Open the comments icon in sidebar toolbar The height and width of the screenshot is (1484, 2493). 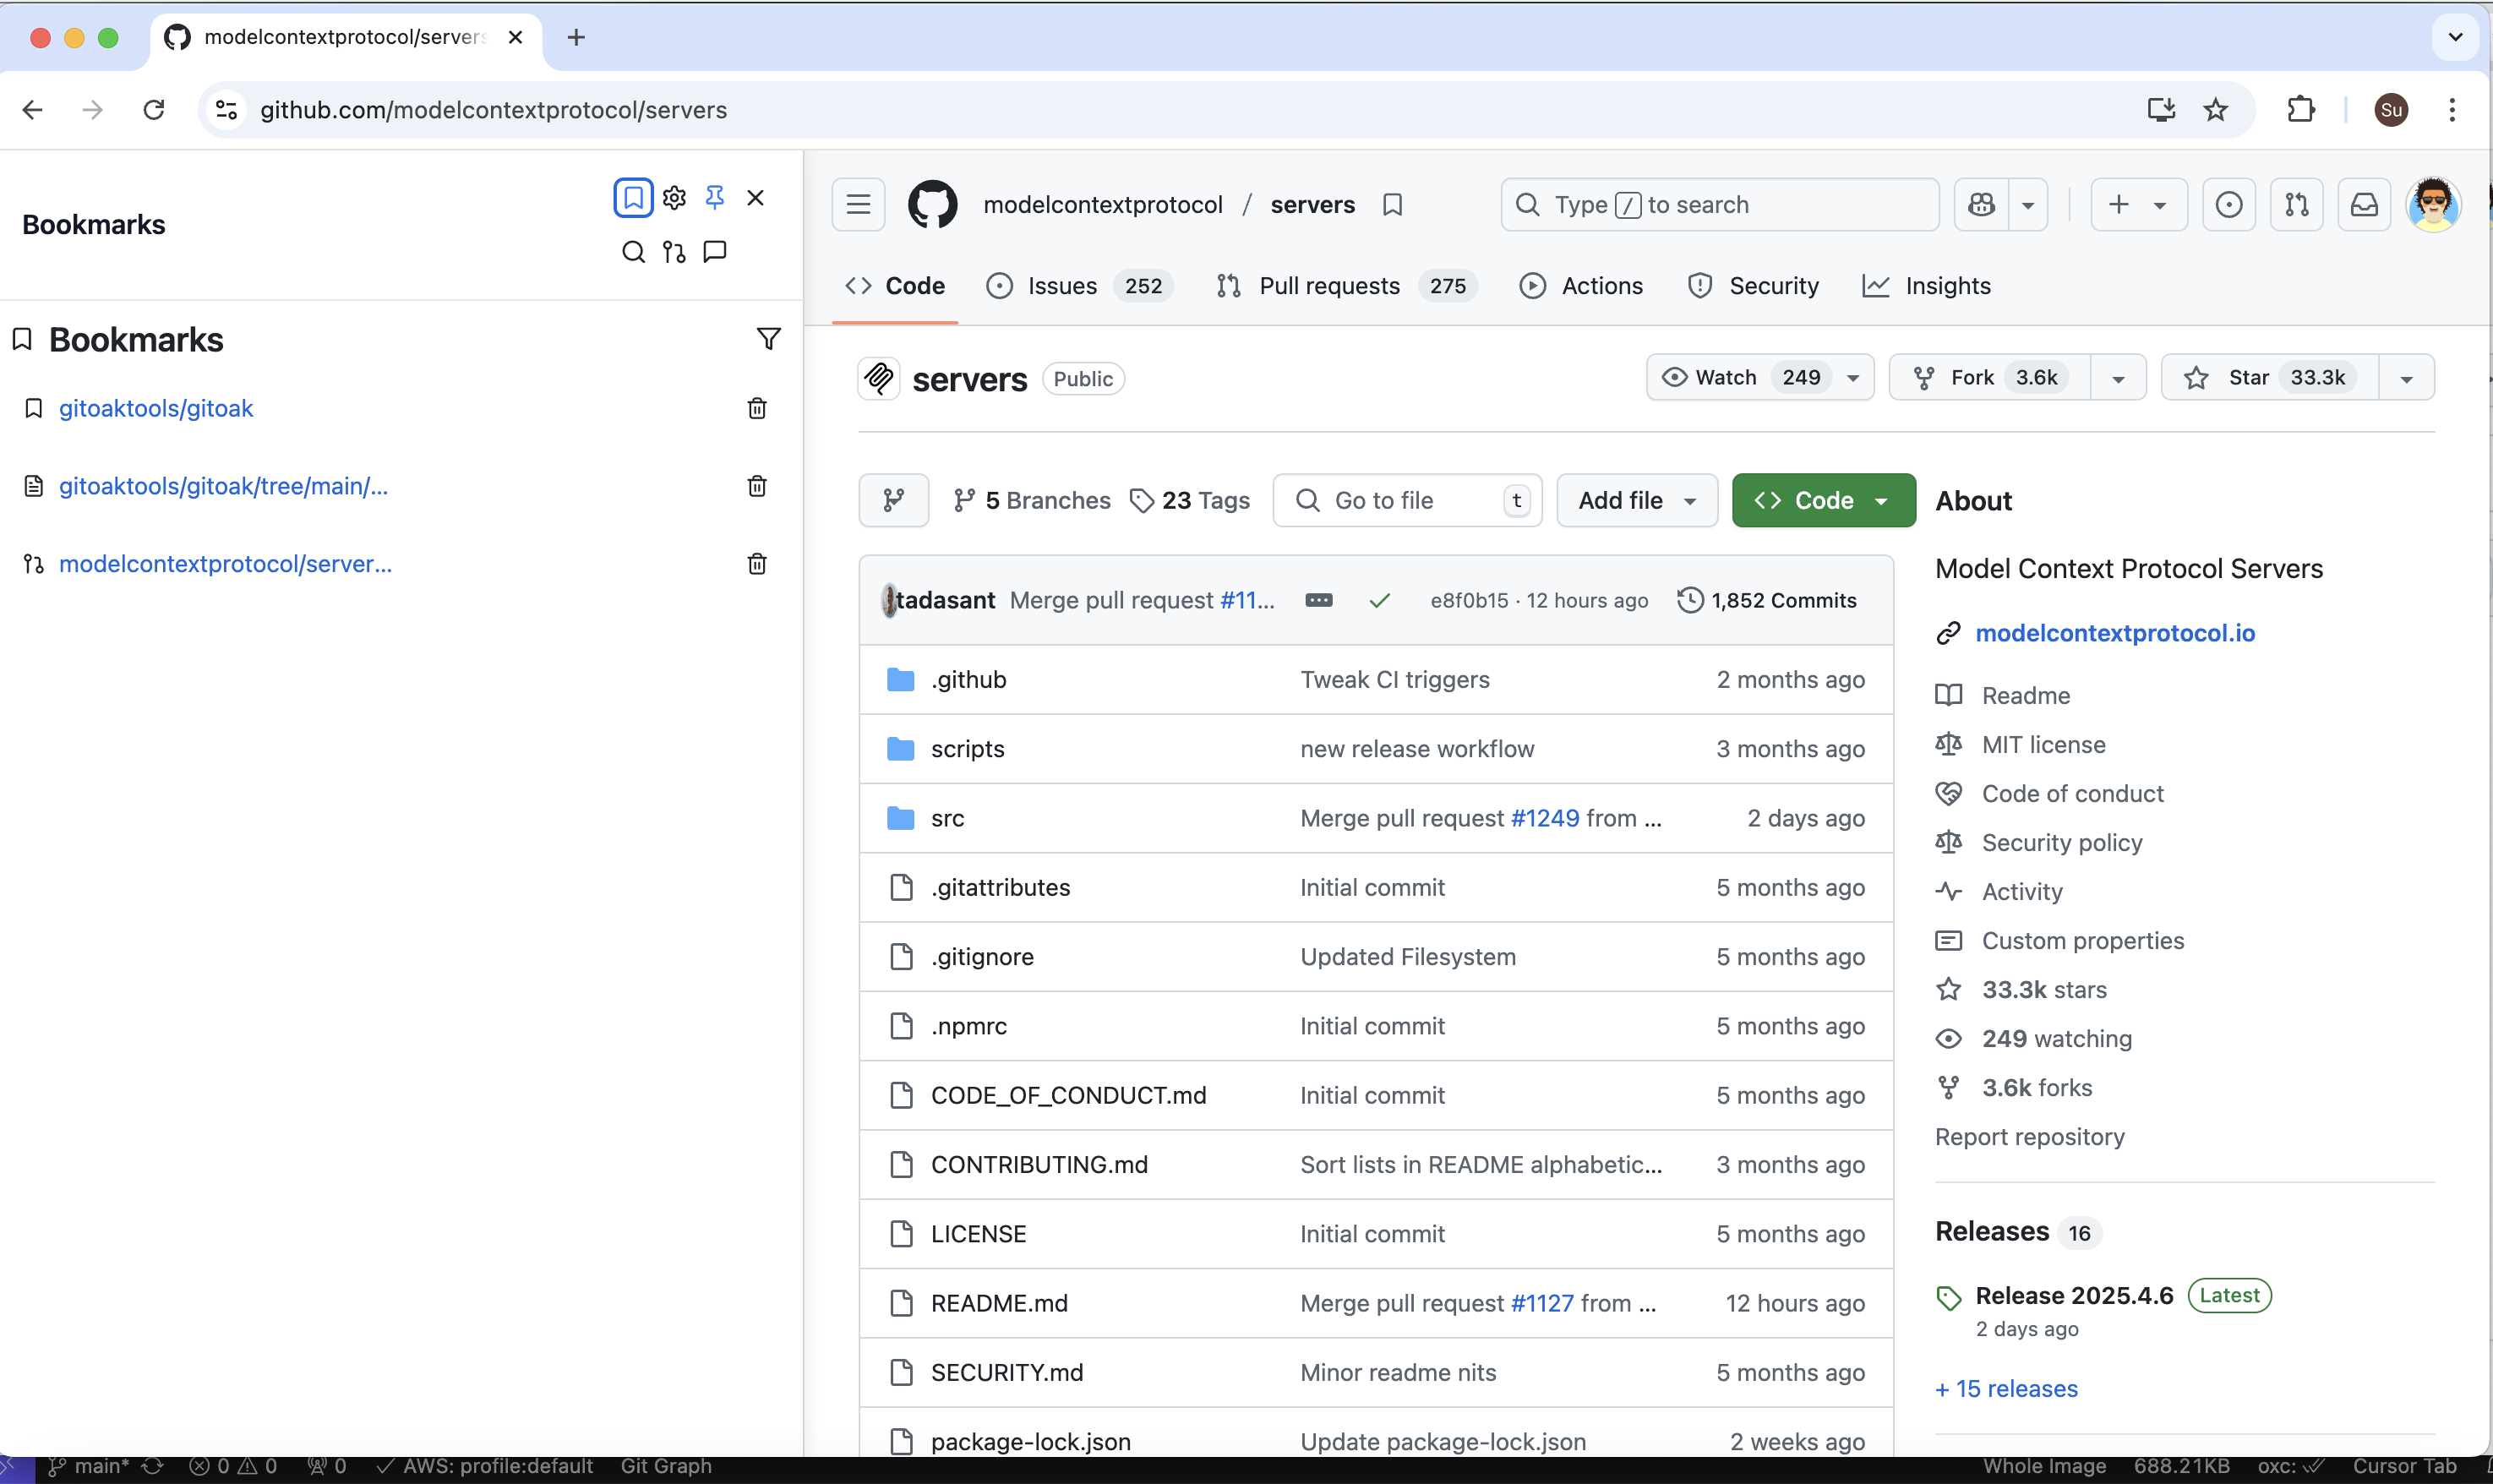click(x=714, y=252)
